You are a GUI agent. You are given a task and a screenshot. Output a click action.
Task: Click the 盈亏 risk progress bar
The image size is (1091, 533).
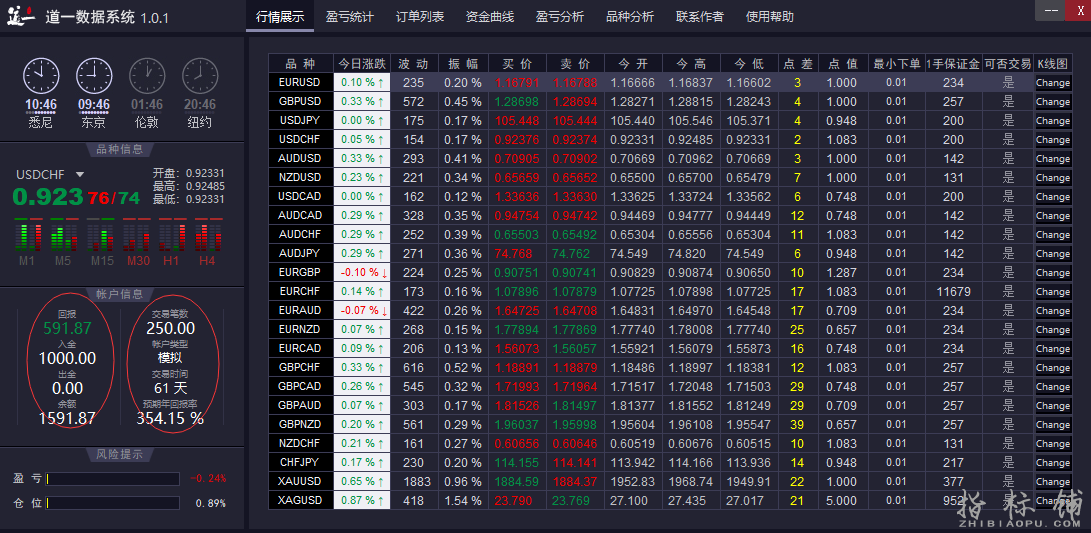pyautogui.click(x=112, y=479)
